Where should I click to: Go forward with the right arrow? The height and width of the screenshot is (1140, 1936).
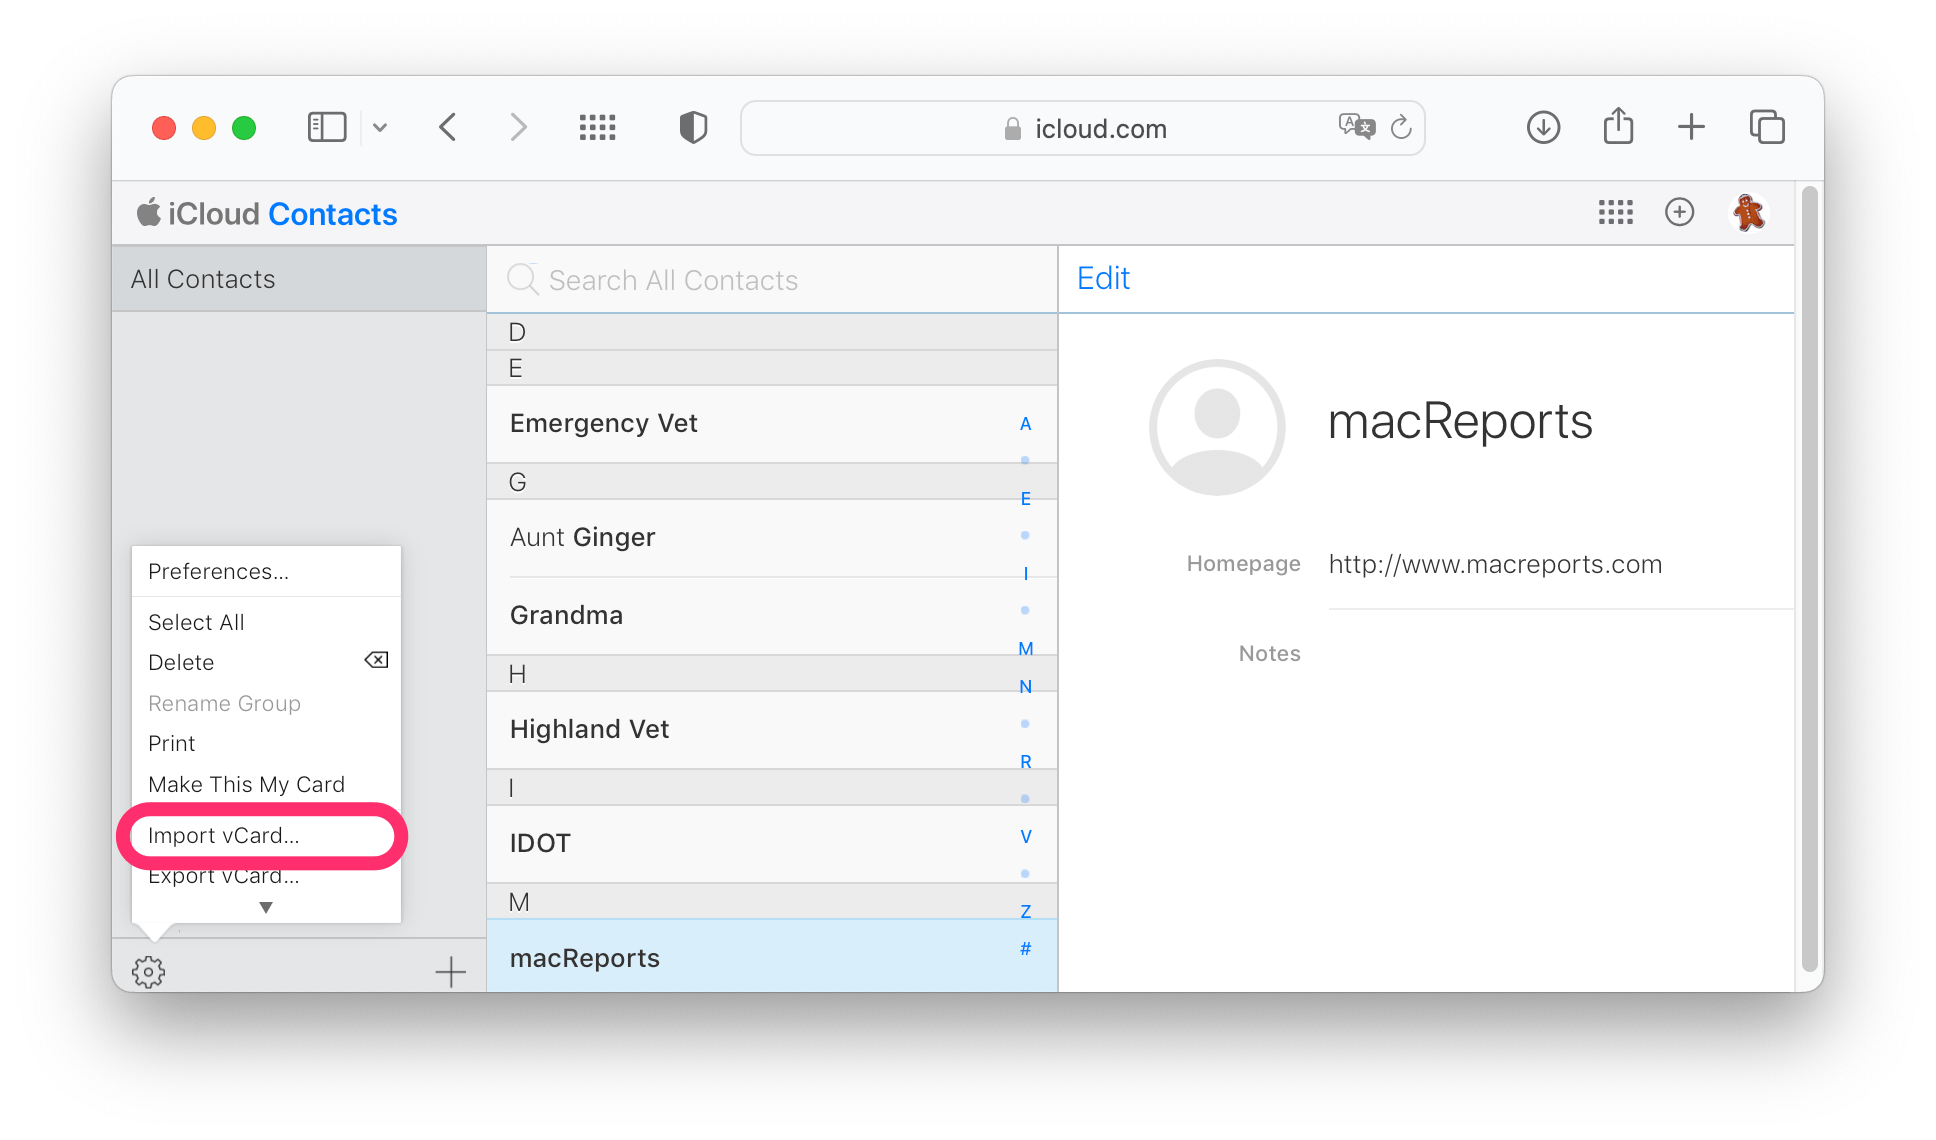pos(517,127)
